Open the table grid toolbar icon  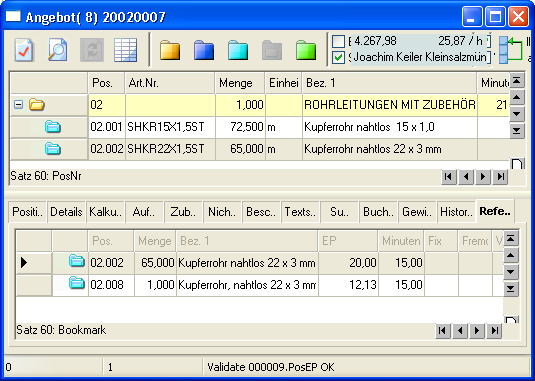[x=126, y=50]
